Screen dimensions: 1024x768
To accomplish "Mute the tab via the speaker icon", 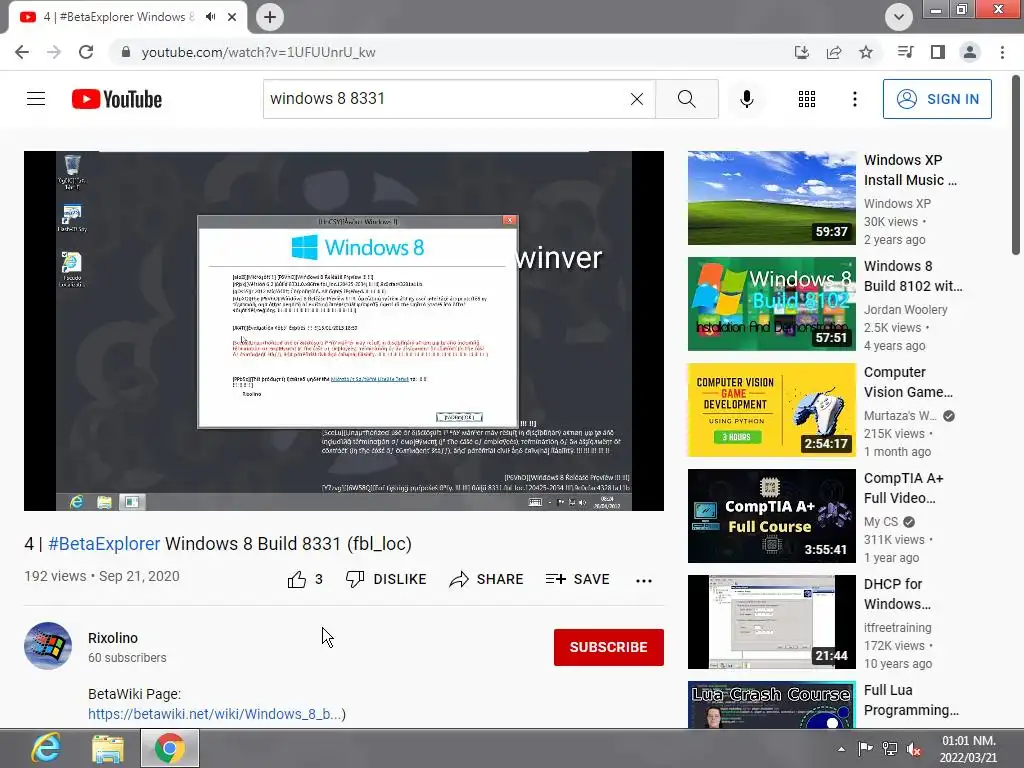I will point(210,17).
